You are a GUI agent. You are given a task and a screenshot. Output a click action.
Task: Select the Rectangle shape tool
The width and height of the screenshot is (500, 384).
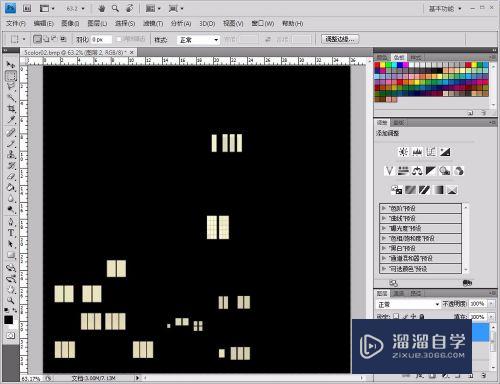tap(11, 255)
